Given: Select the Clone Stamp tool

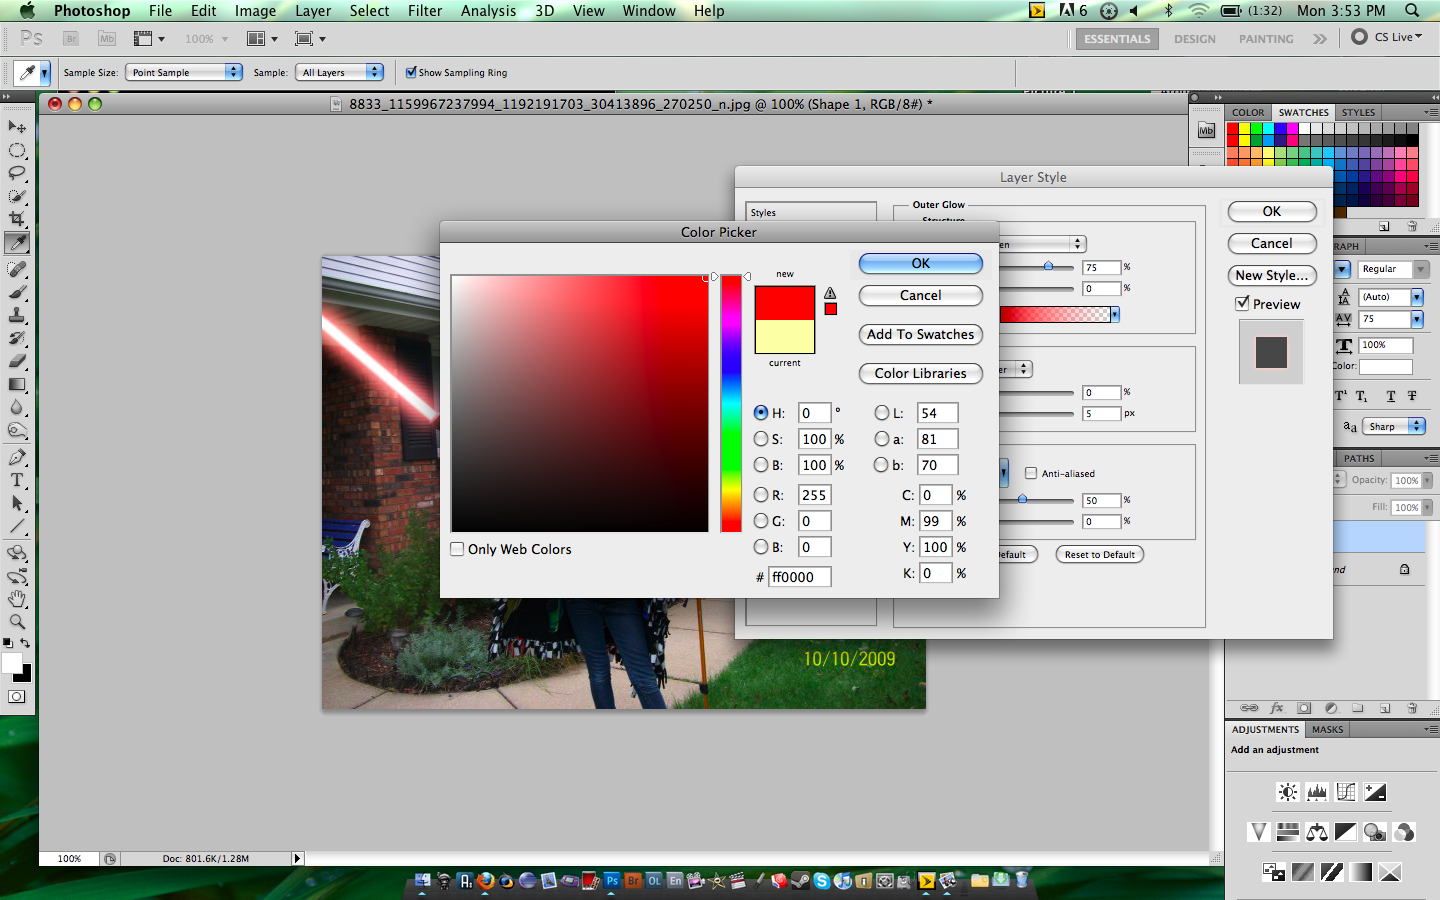Looking at the screenshot, I should [17, 315].
